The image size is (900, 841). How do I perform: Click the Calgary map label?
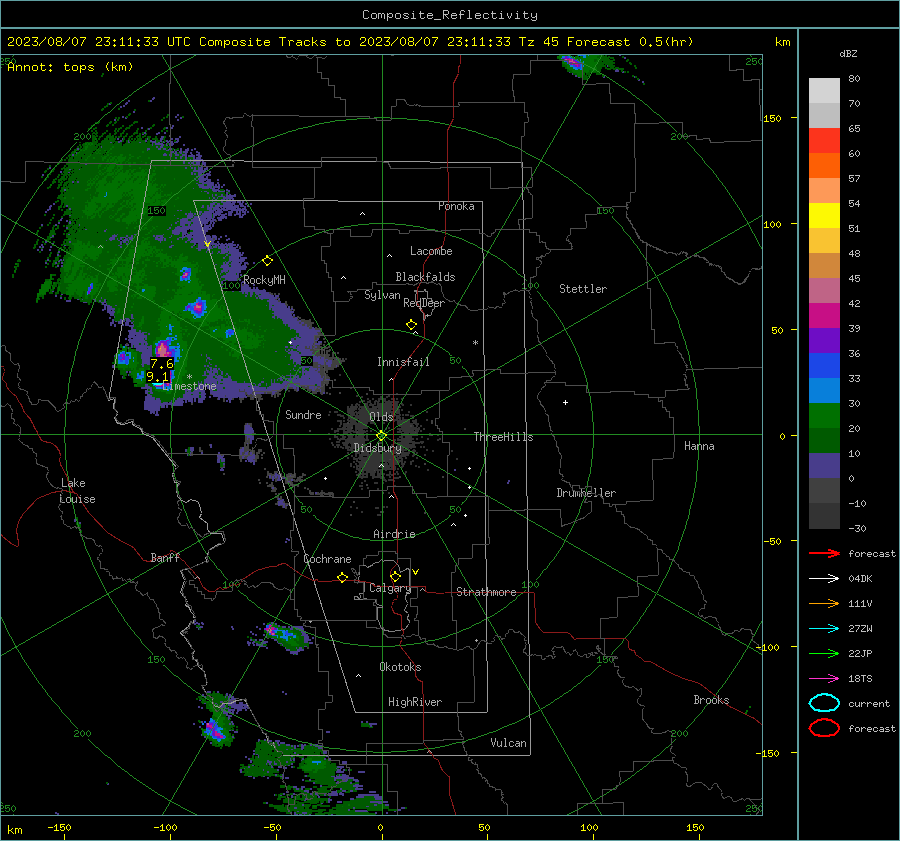point(390,588)
